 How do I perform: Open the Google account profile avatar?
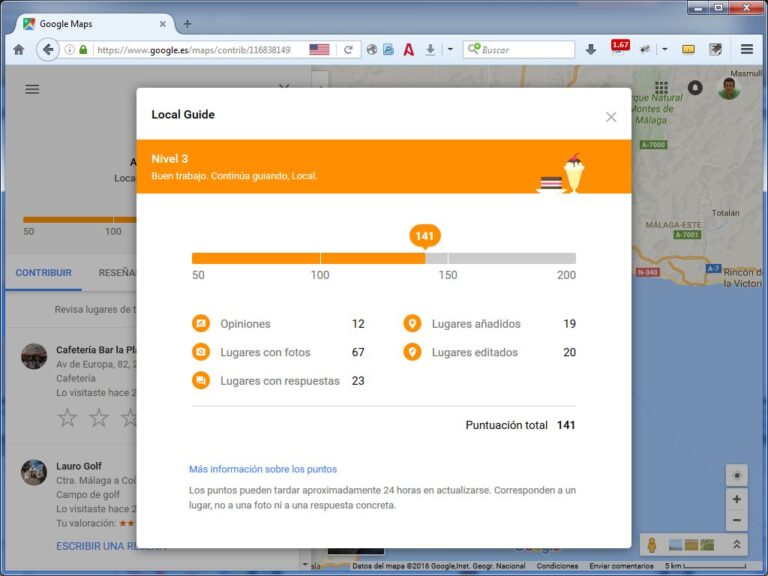coord(729,88)
